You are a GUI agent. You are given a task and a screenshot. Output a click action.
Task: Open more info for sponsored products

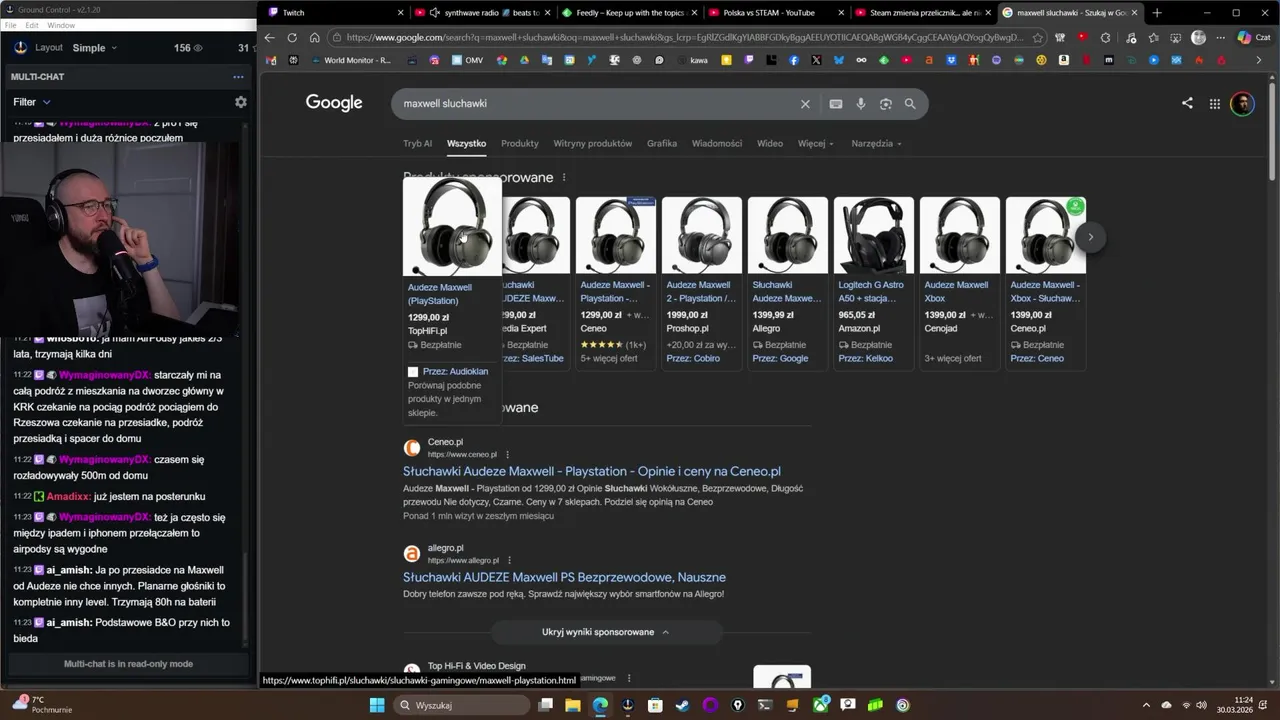click(x=564, y=177)
